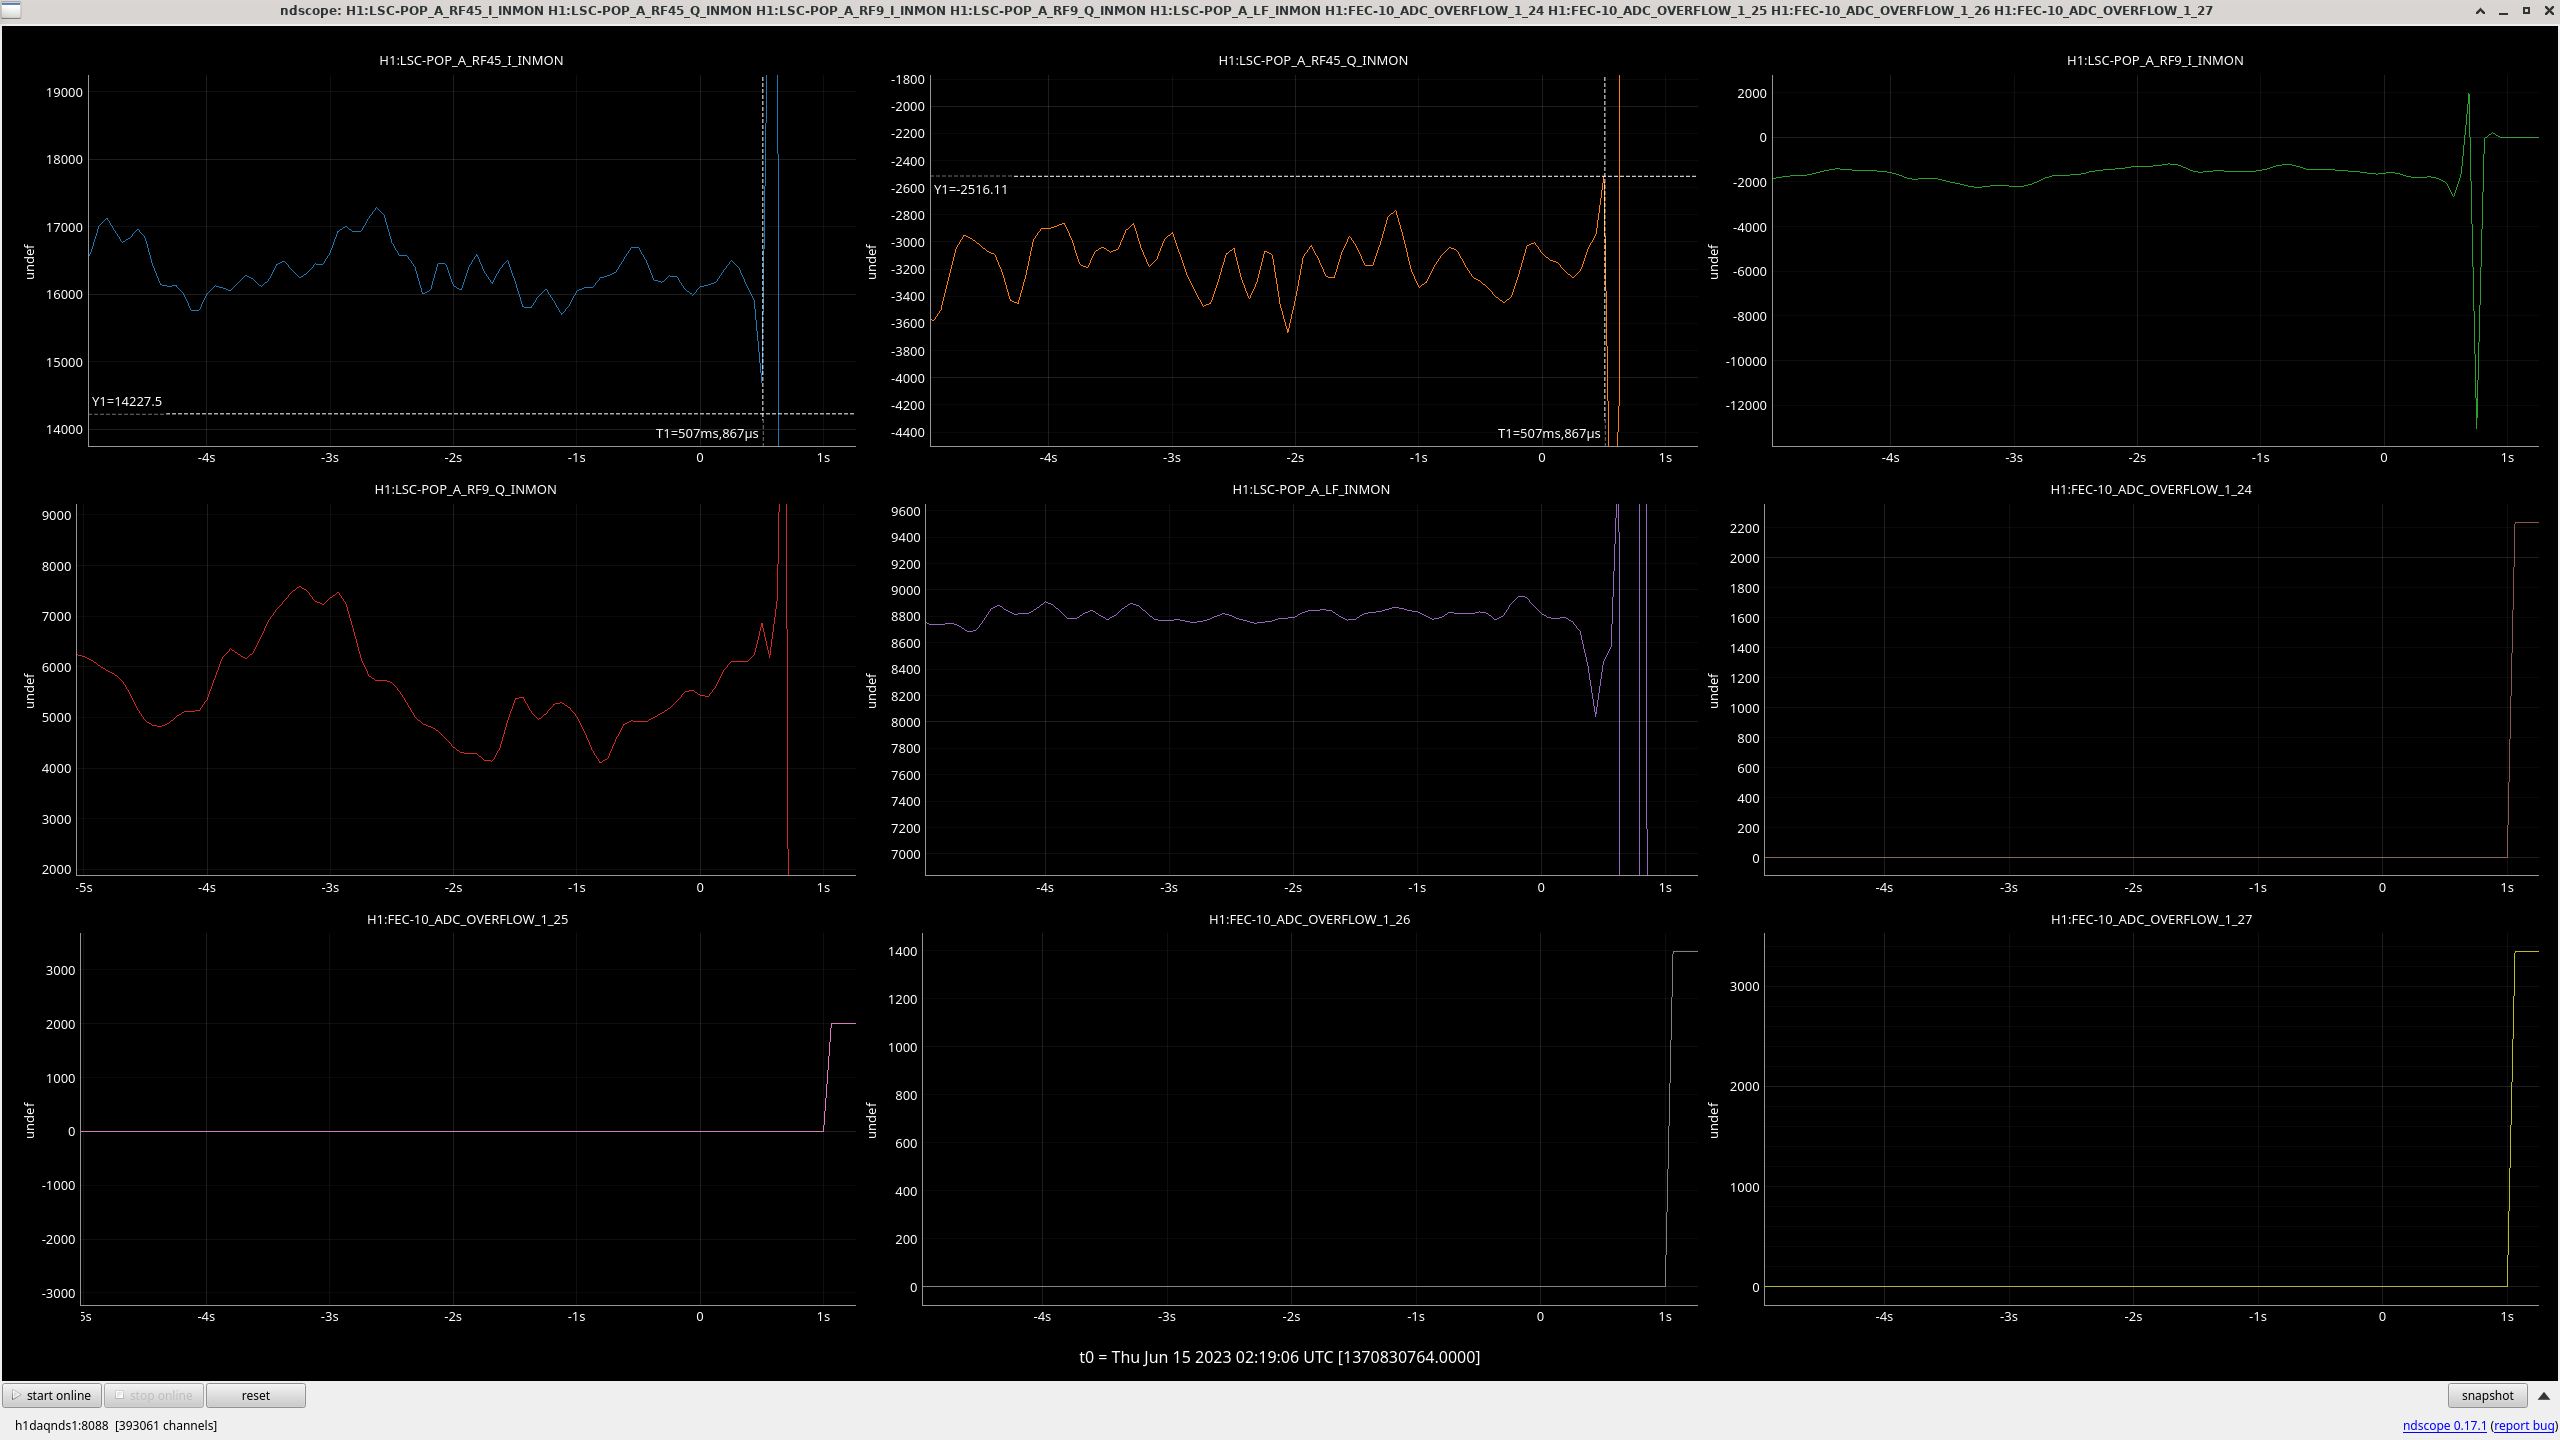
Task: Close the ndscope window
Action: pyautogui.click(x=2548, y=10)
